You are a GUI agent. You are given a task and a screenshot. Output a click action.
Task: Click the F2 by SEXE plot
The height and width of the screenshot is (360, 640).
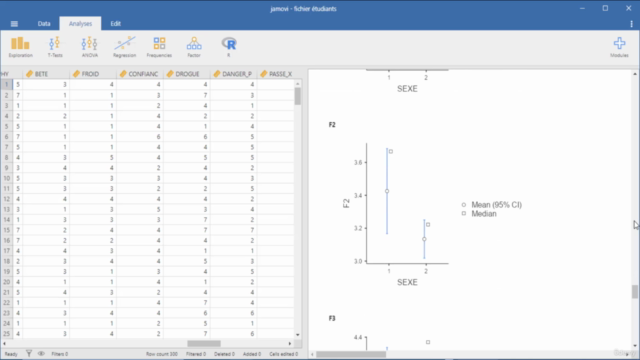433,214
